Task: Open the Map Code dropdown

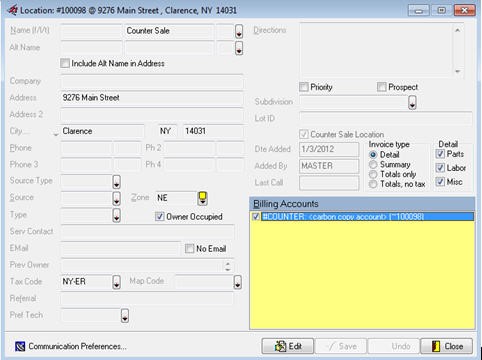Action: pos(237,282)
